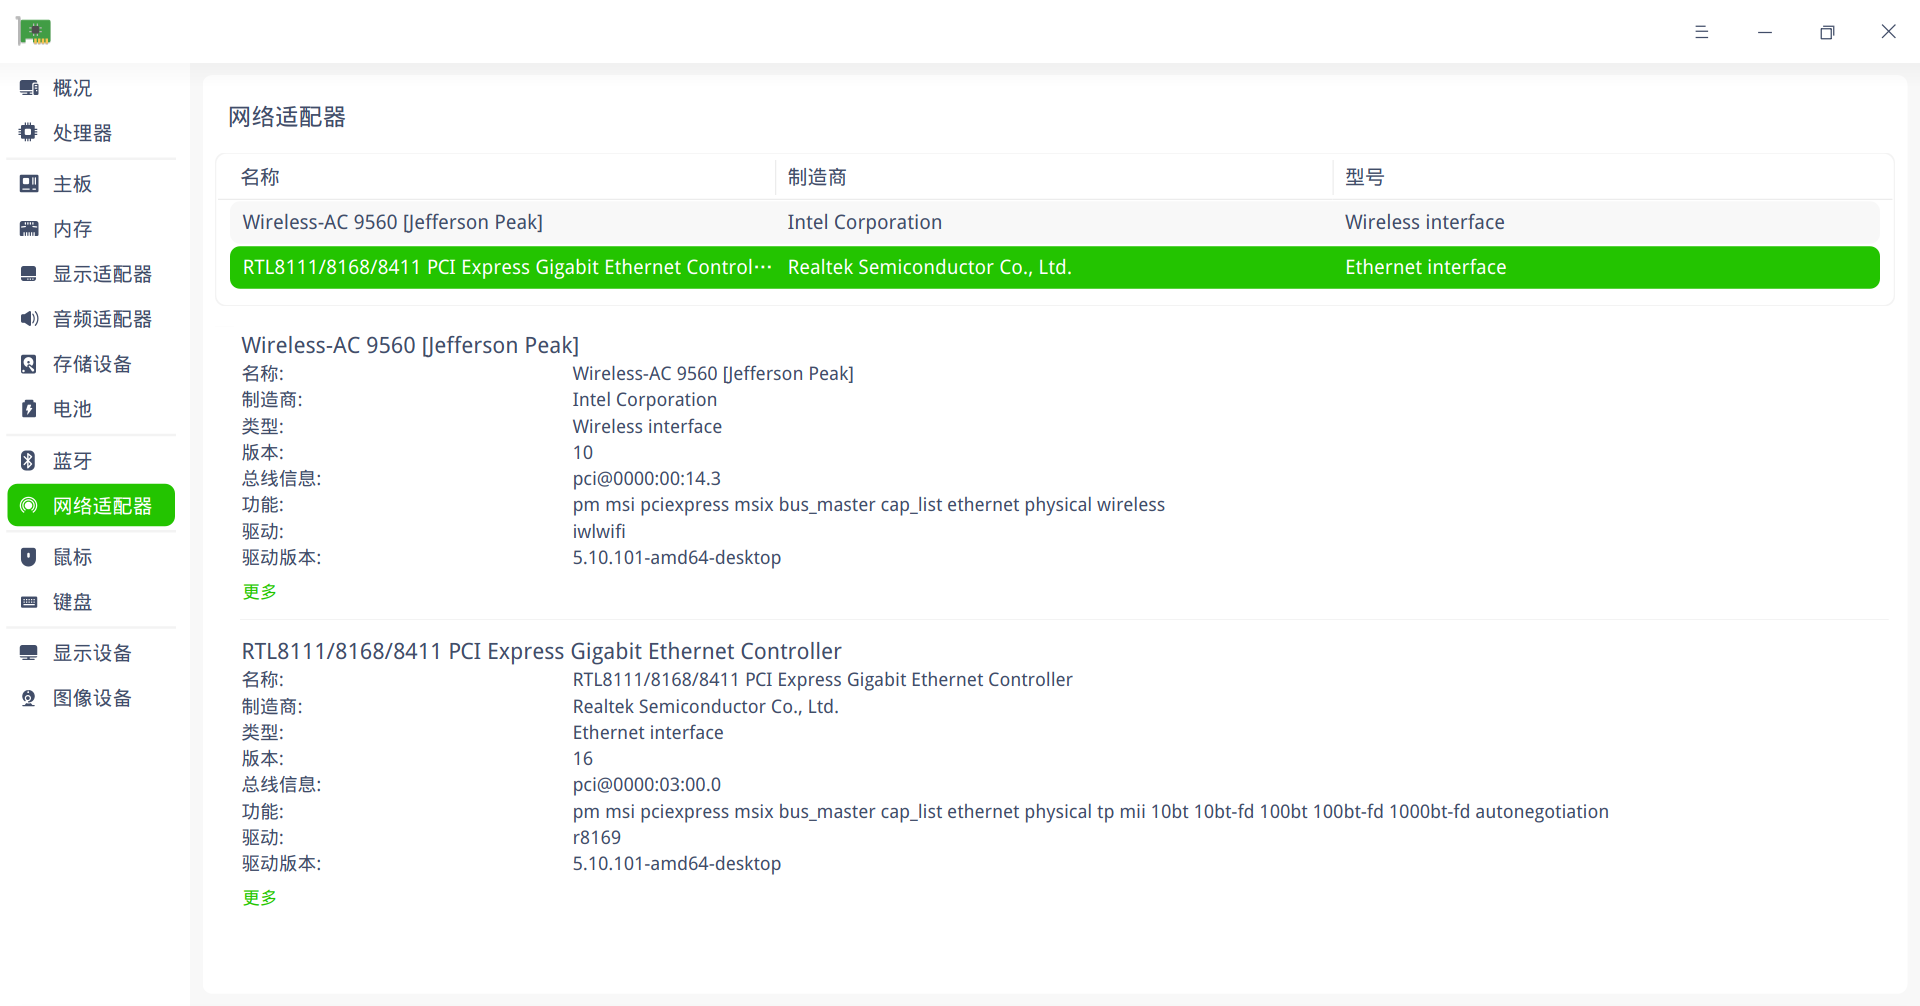
Task: Click the 键盘 keyboard icon
Action: (29, 602)
